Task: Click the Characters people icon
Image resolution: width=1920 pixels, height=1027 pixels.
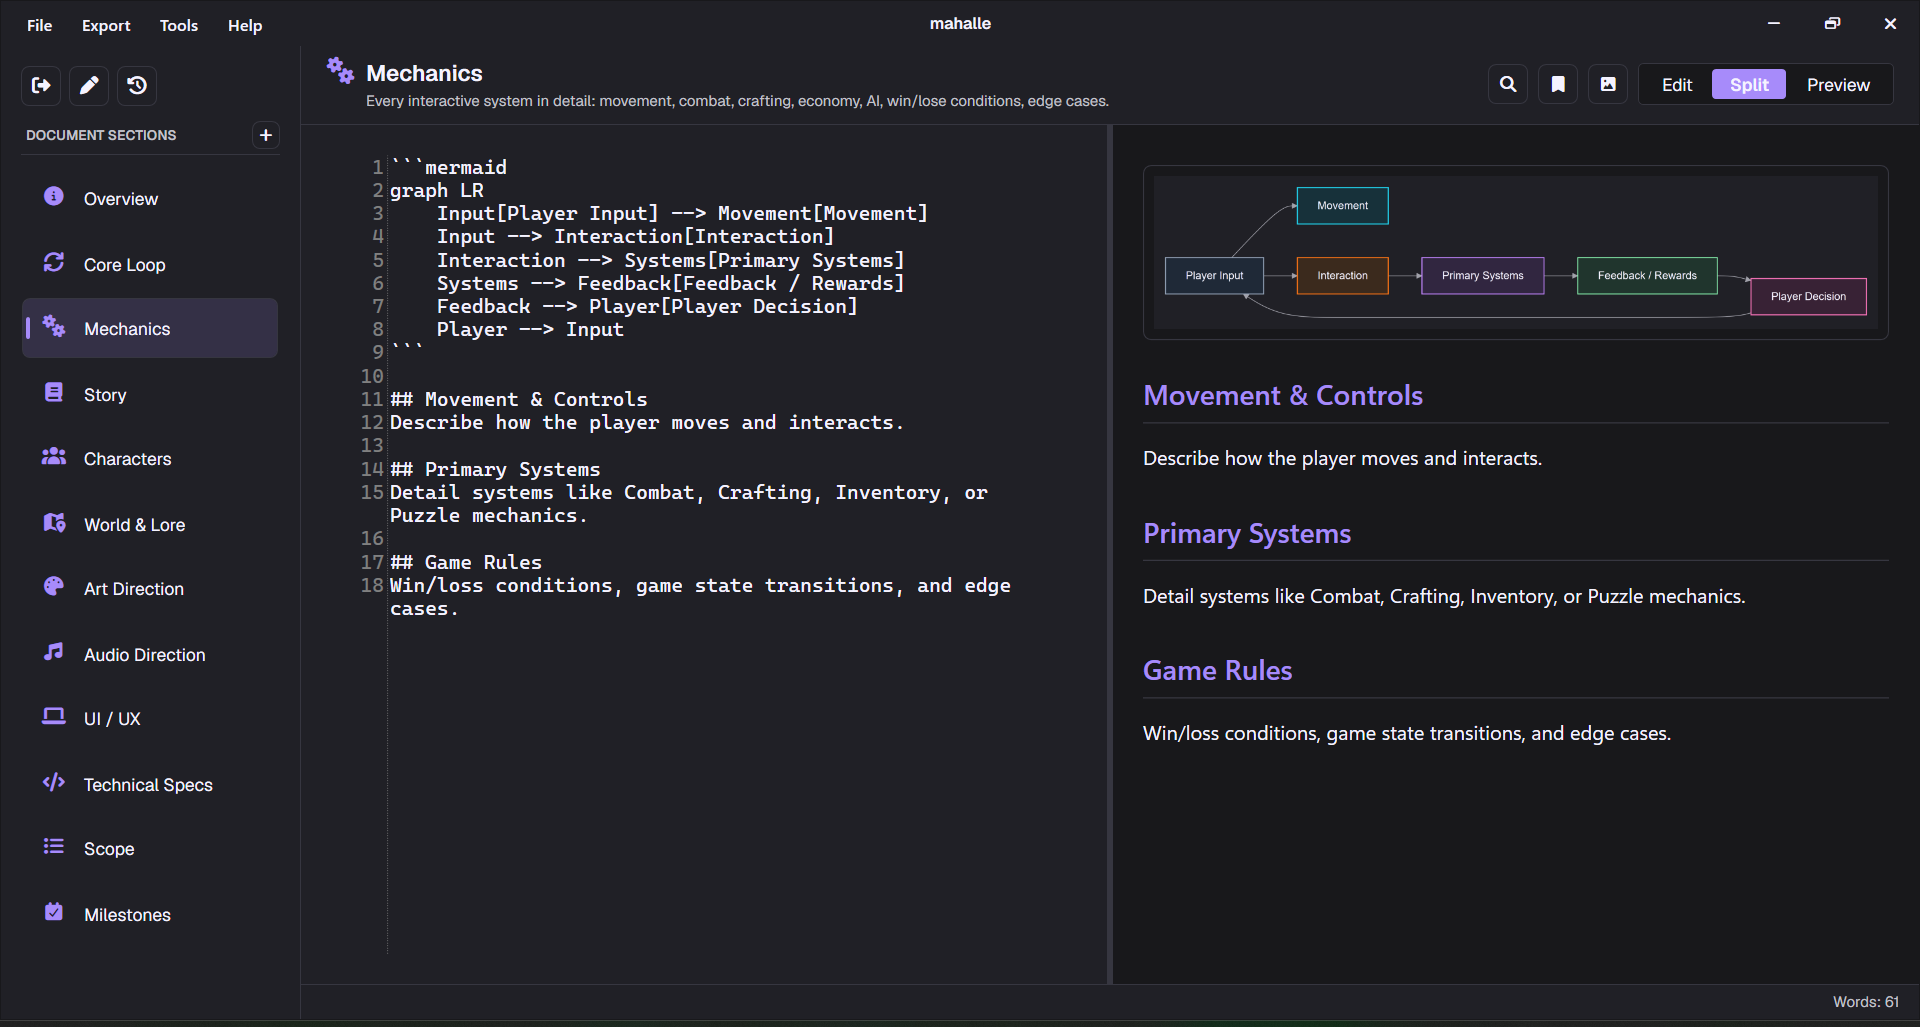Action: (x=54, y=457)
